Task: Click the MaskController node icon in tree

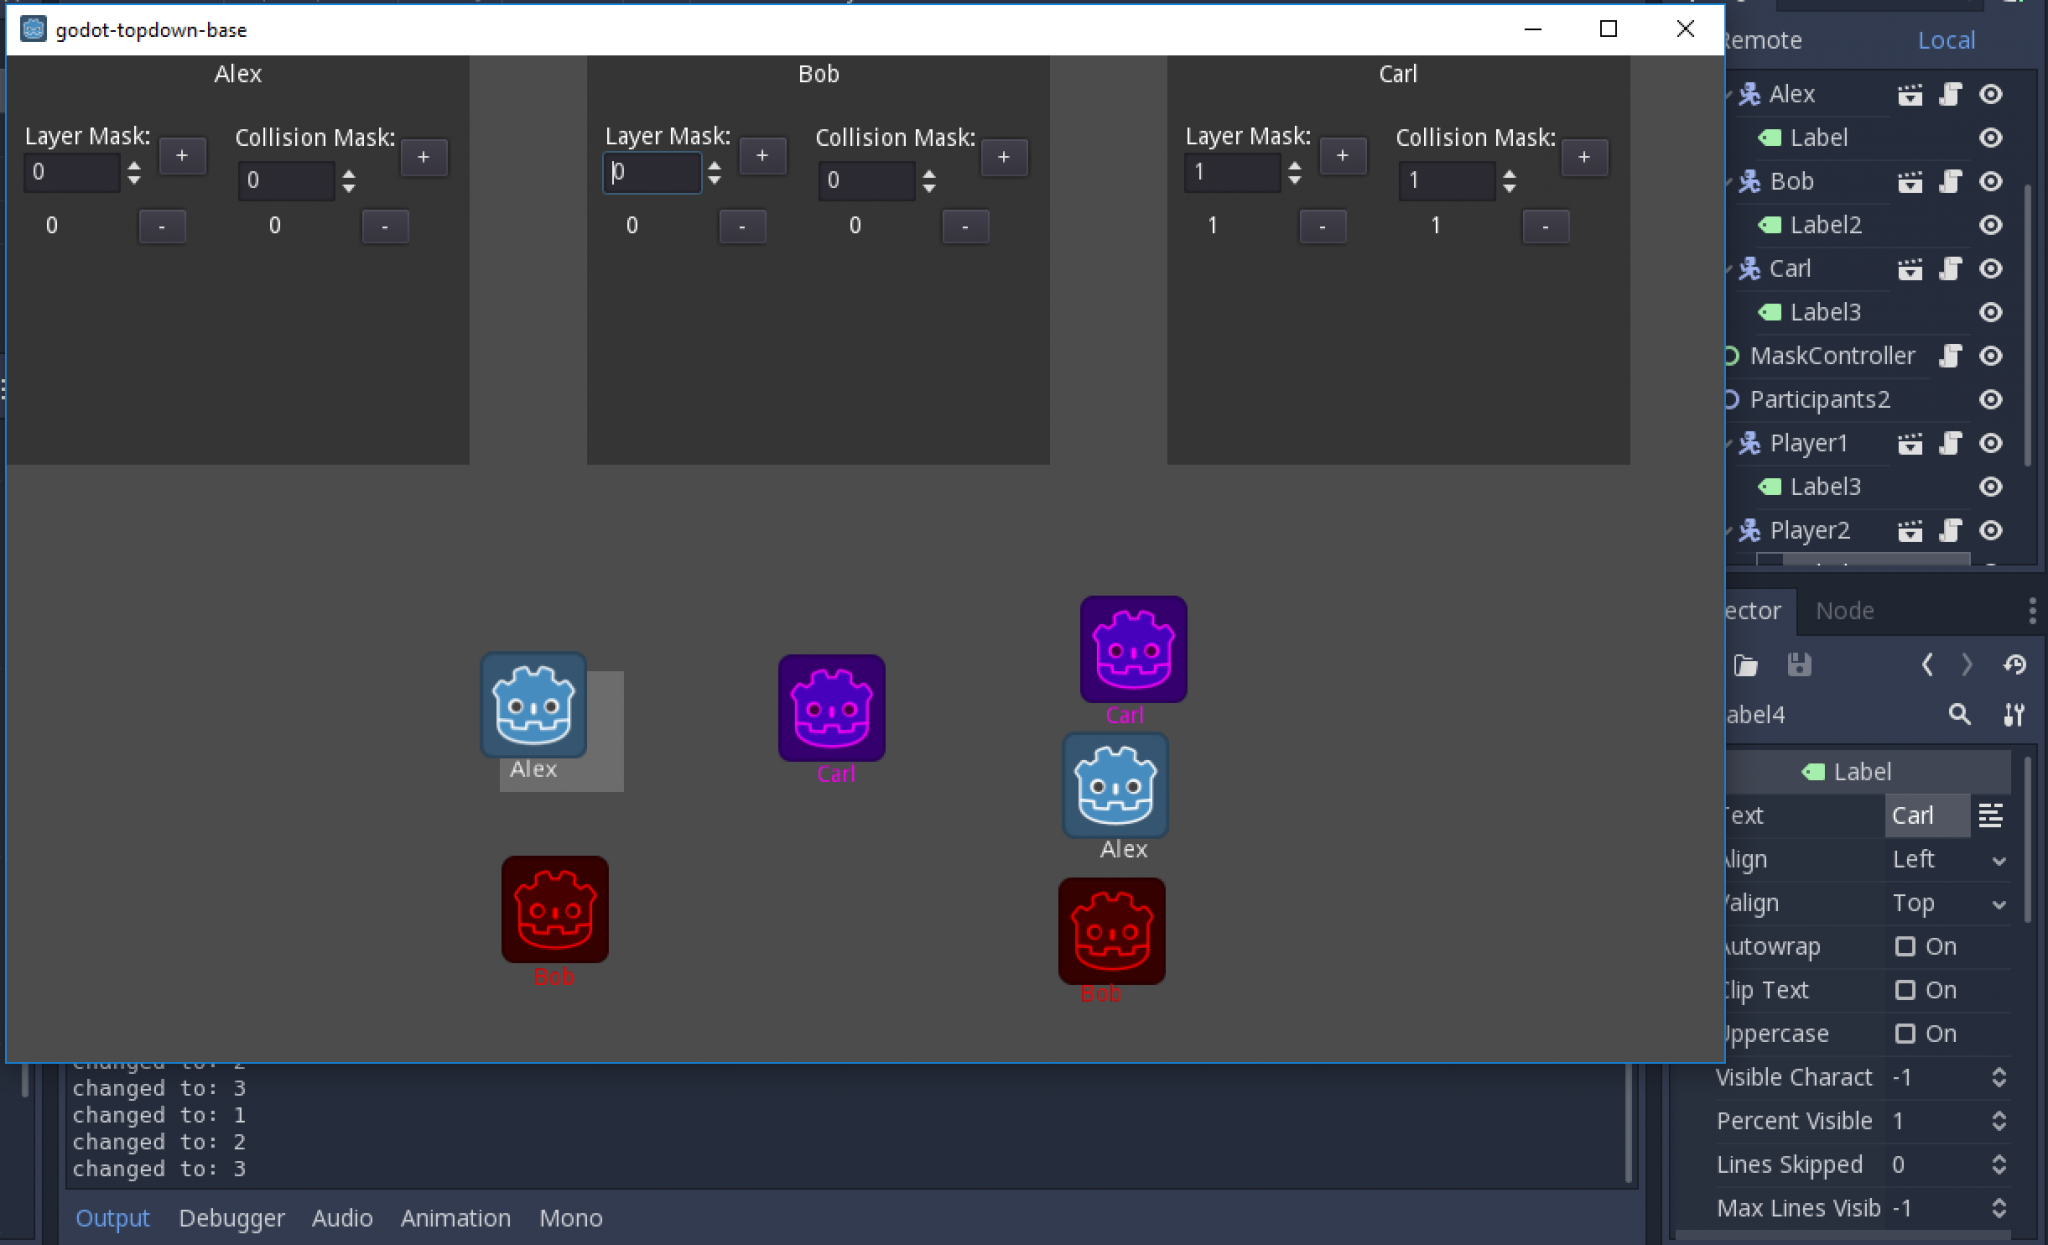Action: click(1732, 356)
